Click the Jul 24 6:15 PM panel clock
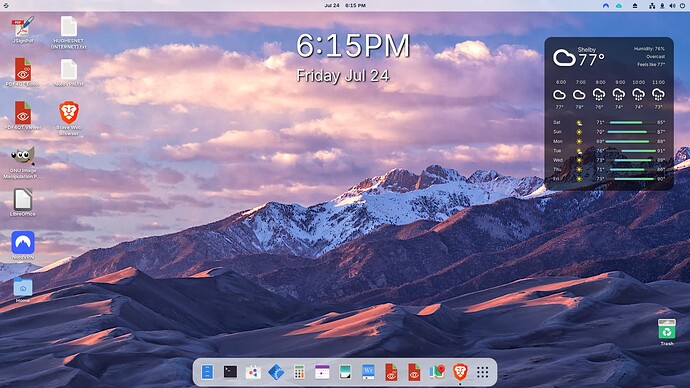690x388 pixels. 345,6
